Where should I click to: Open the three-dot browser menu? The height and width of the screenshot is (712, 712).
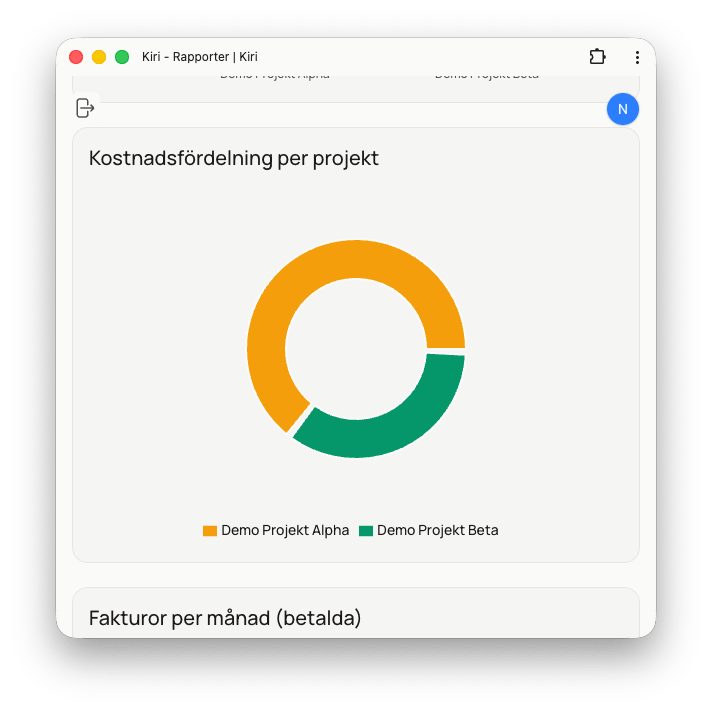[x=637, y=57]
